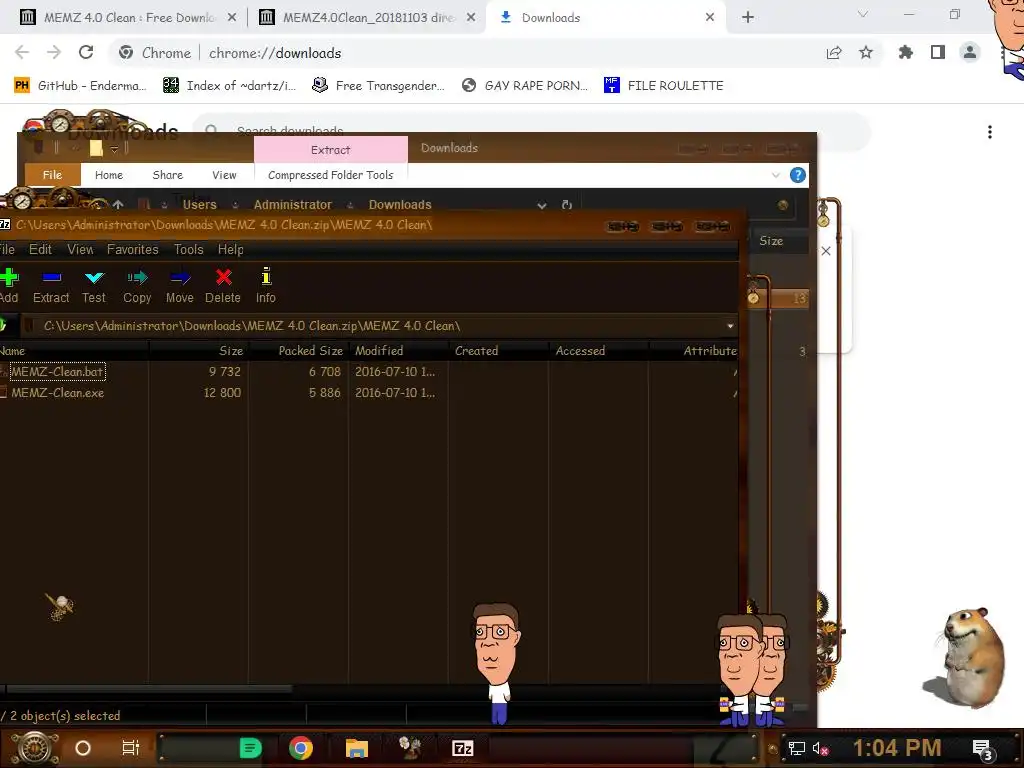
Task: Click the pink Extract contextual tab
Action: 330,150
